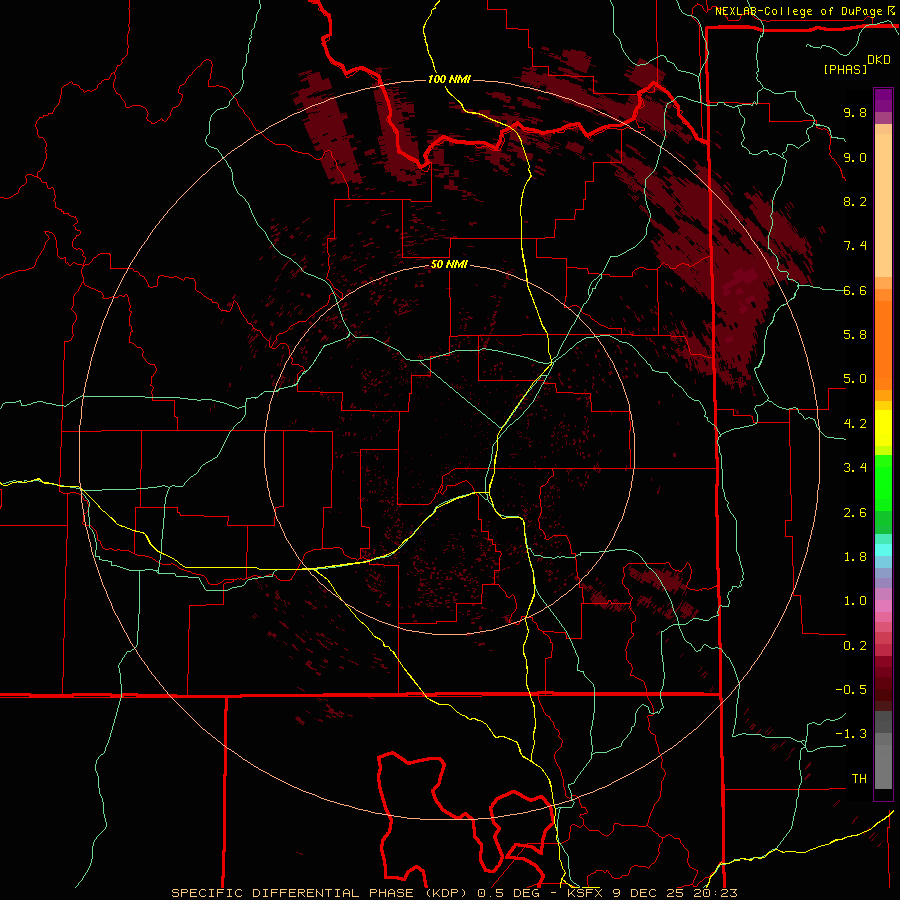Pick the yellow color bar segment
900x900 pixels.
(883, 428)
